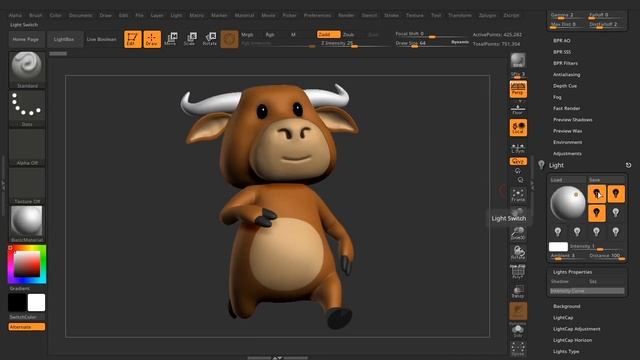Open the Render menu
This screenshot has height=360, width=640.
[346, 15]
